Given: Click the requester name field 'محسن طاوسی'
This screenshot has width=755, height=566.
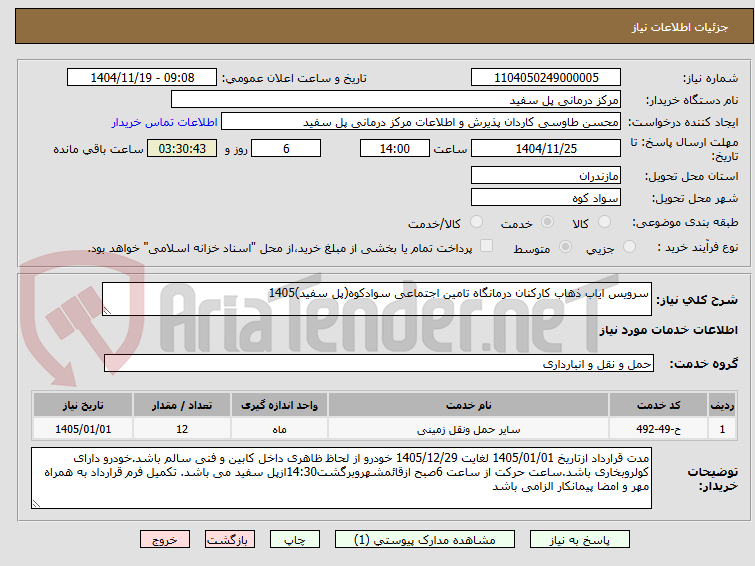Looking at the screenshot, I should (421, 122).
